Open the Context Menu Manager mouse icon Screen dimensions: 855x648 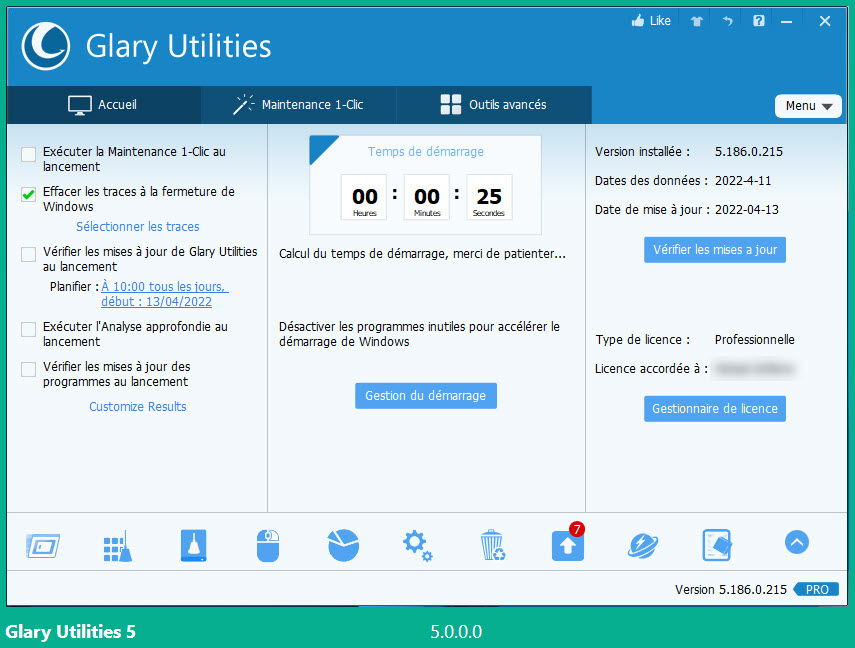pyautogui.click(x=268, y=546)
